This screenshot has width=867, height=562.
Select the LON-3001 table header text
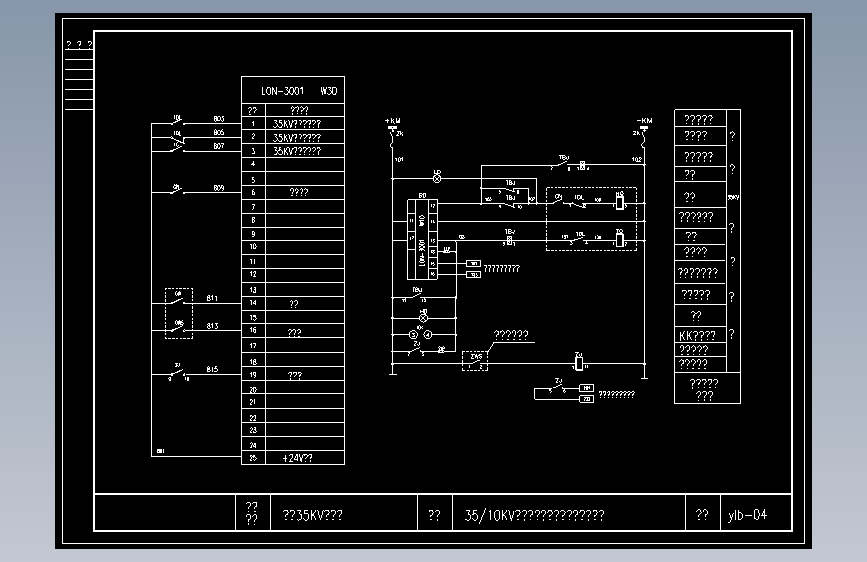click(x=283, y=91)
